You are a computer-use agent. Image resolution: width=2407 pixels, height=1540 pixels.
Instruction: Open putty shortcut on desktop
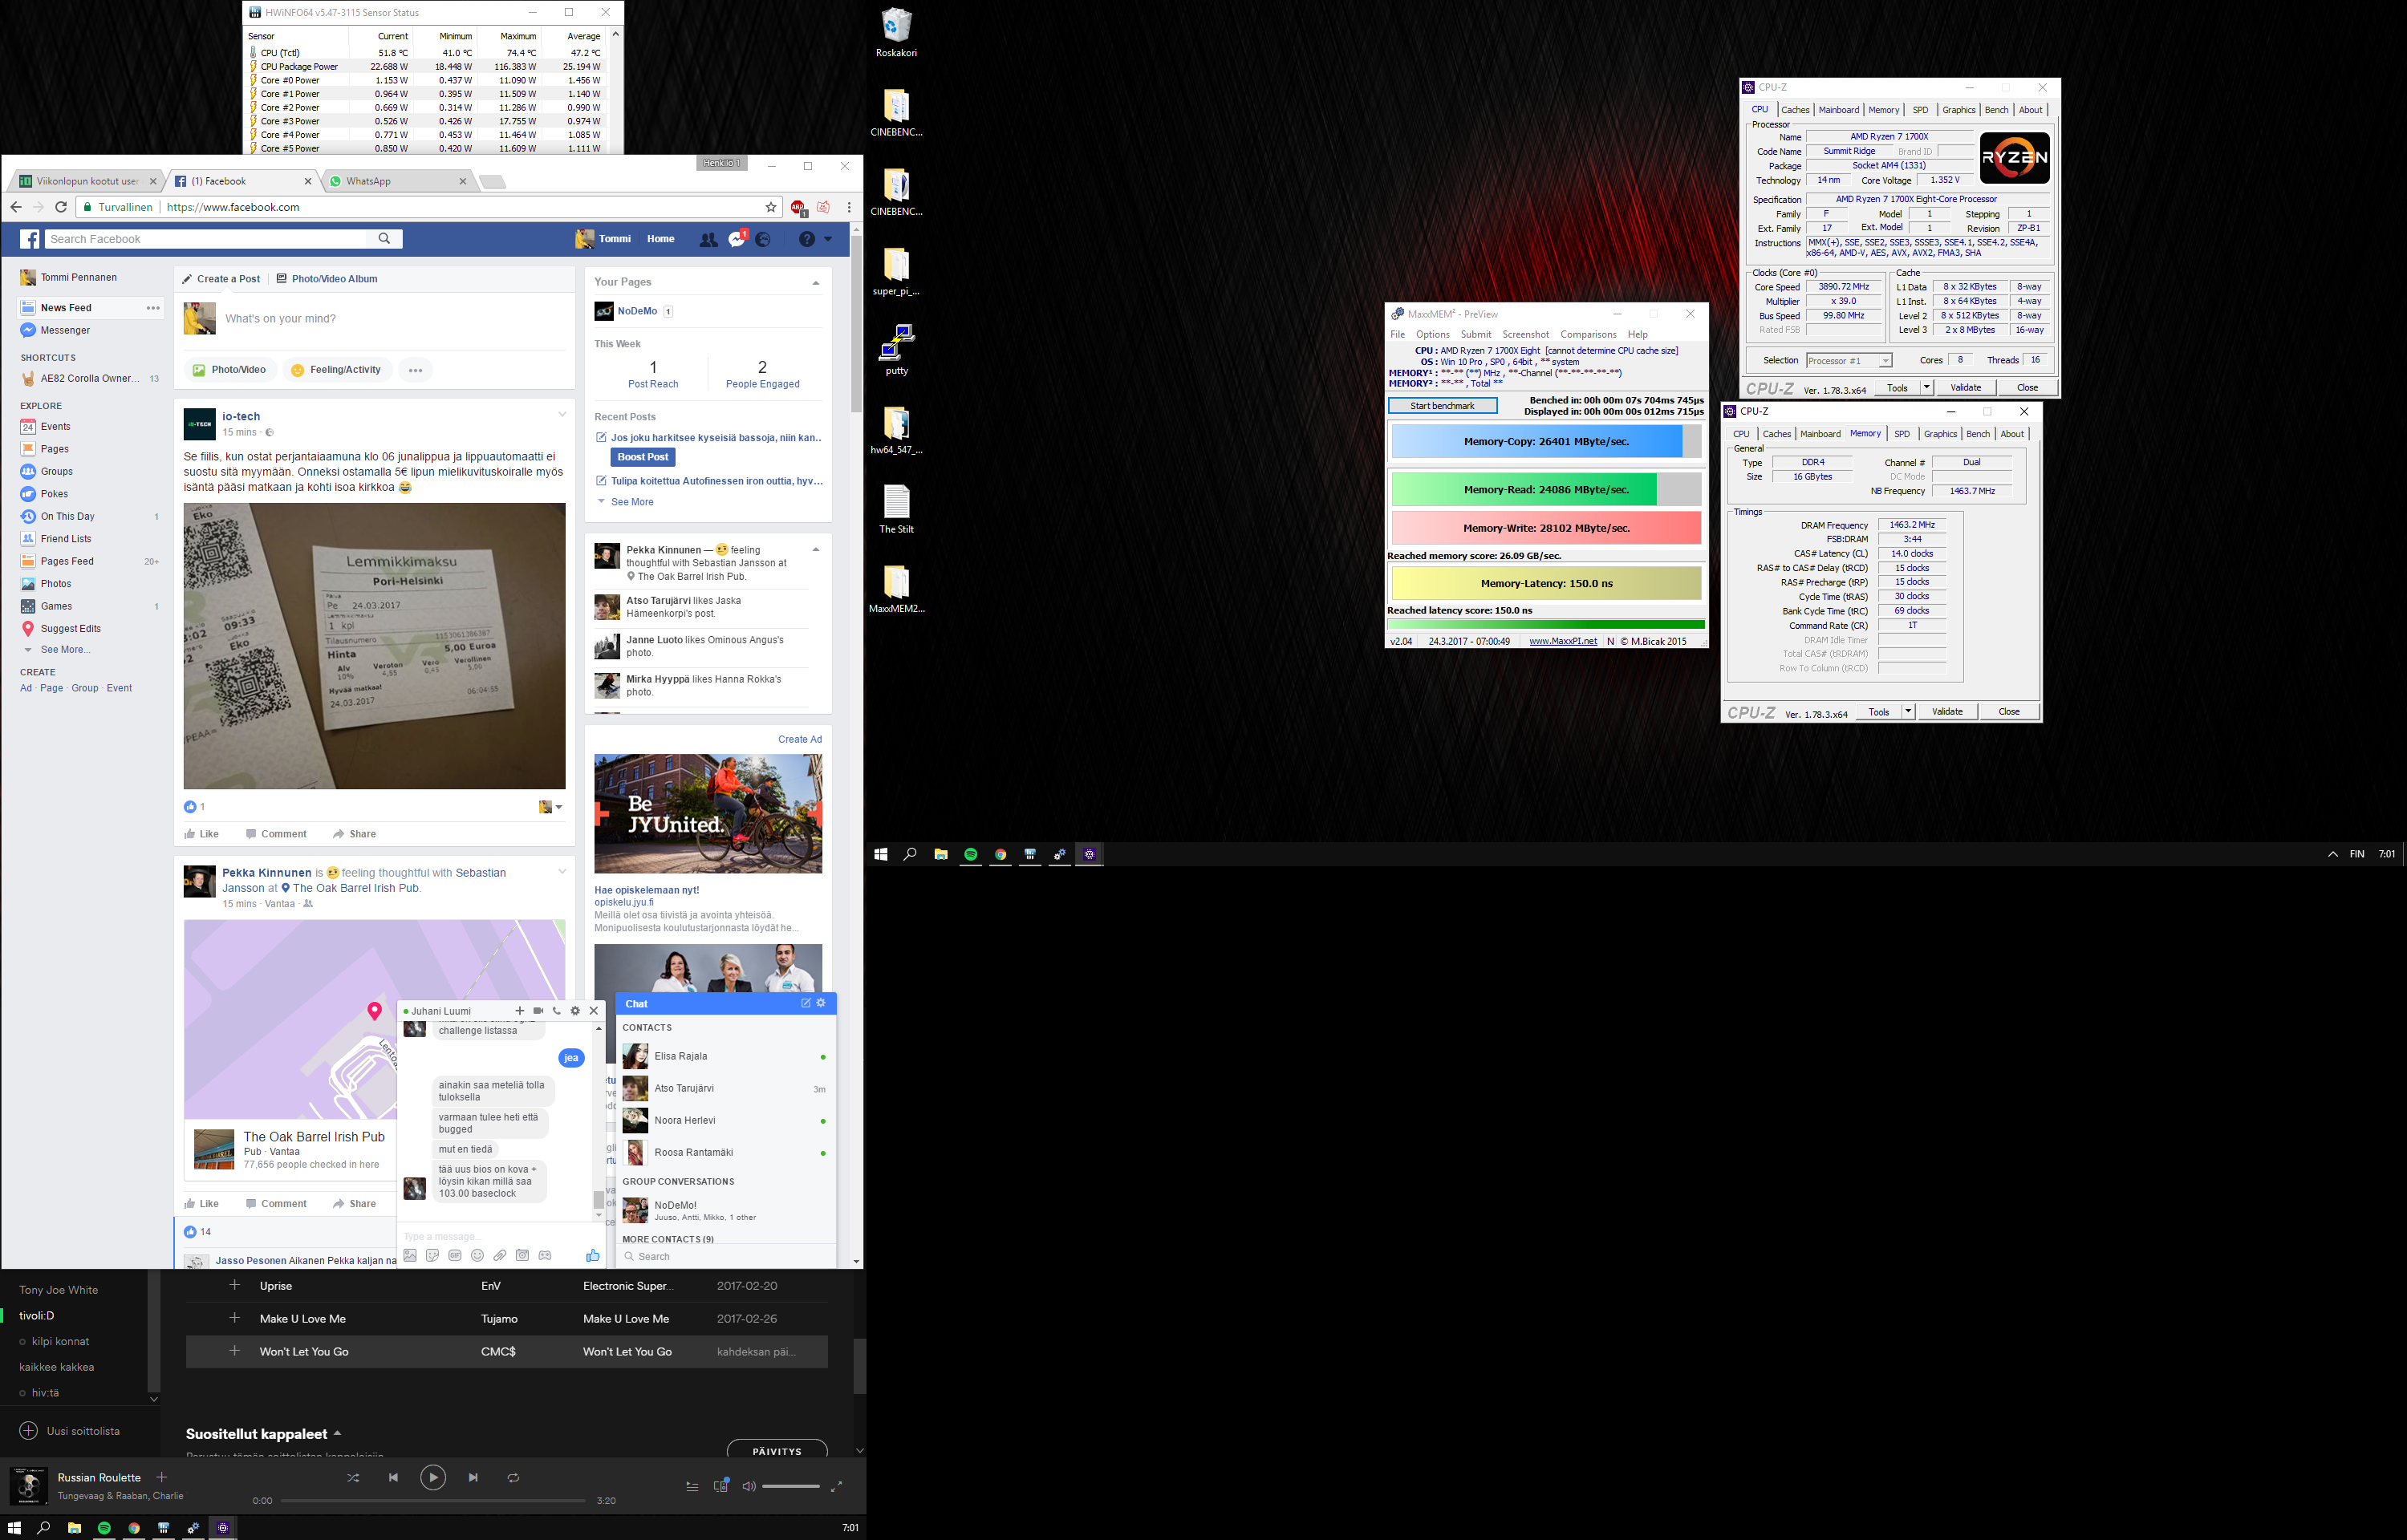click(x=897, y=349)
